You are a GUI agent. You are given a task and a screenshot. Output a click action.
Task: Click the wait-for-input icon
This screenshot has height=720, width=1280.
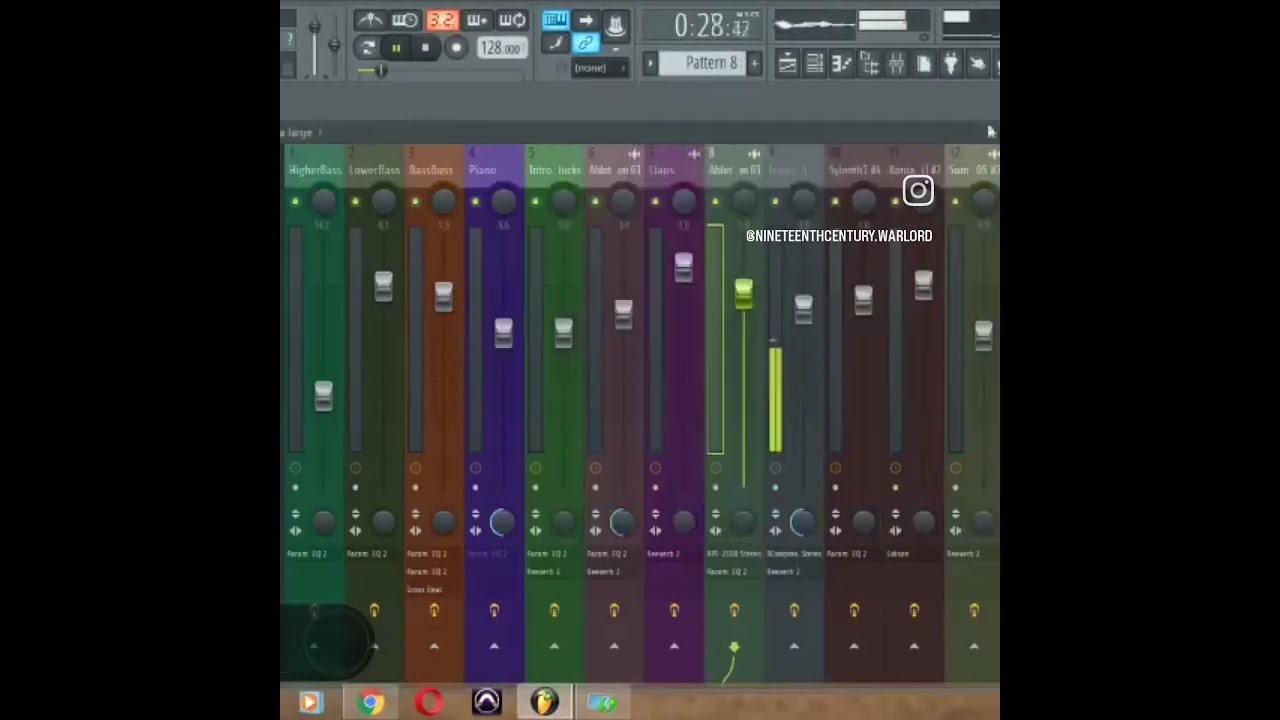tap(405, 20)
